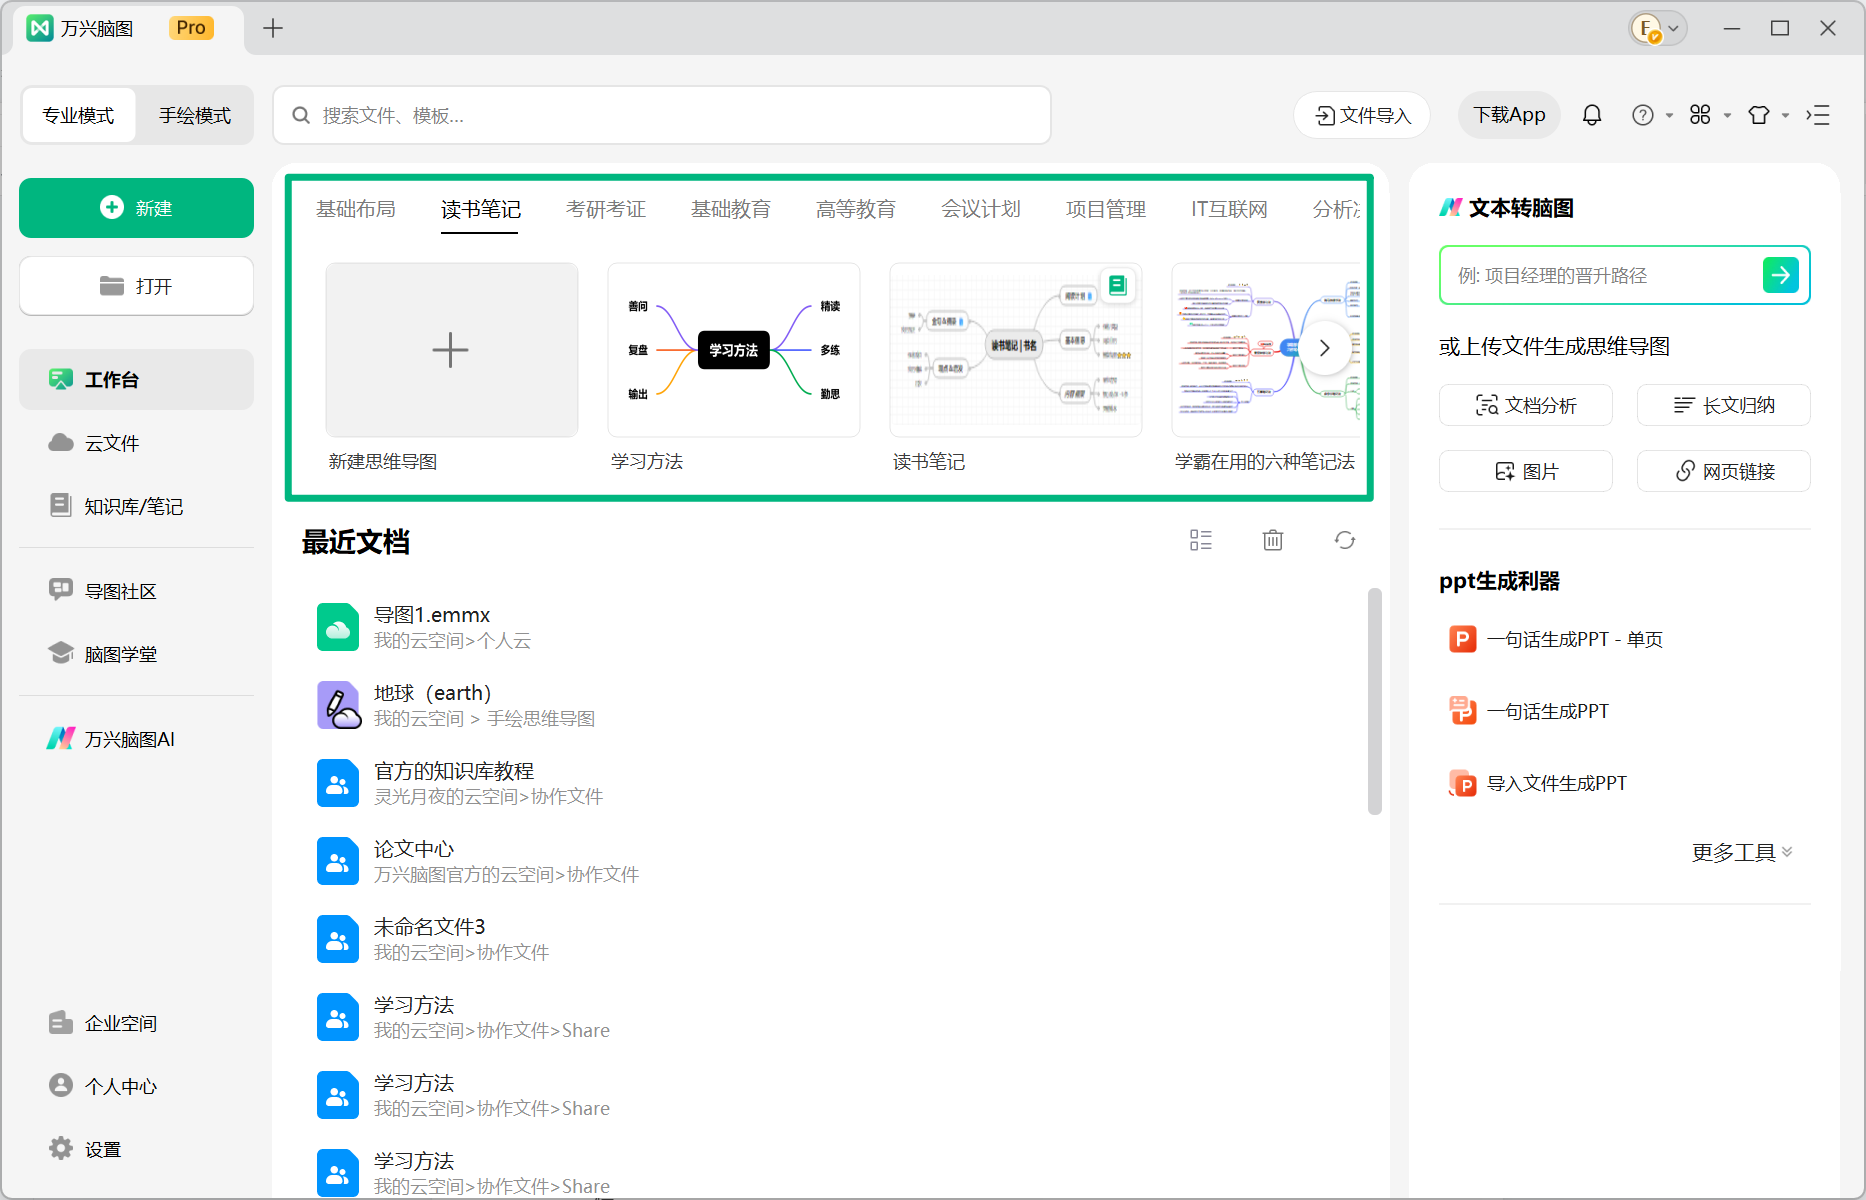Open 工作台 in the sidebar

pos(136,379)
